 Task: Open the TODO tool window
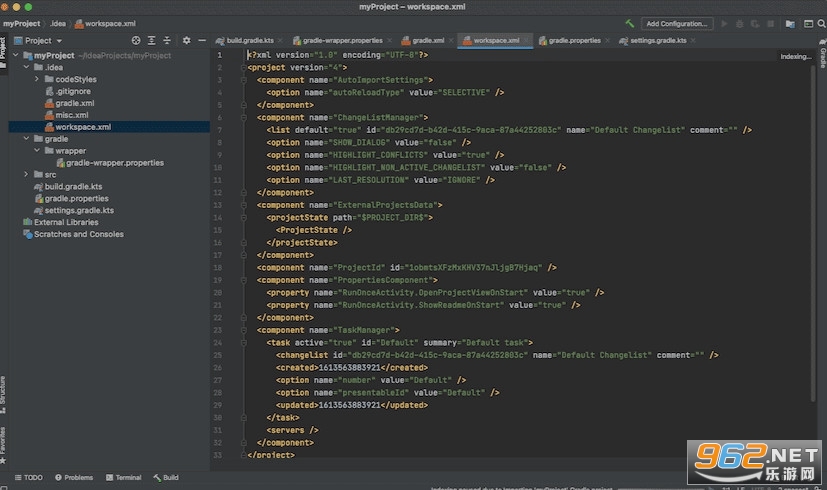(x=29, y=477)
